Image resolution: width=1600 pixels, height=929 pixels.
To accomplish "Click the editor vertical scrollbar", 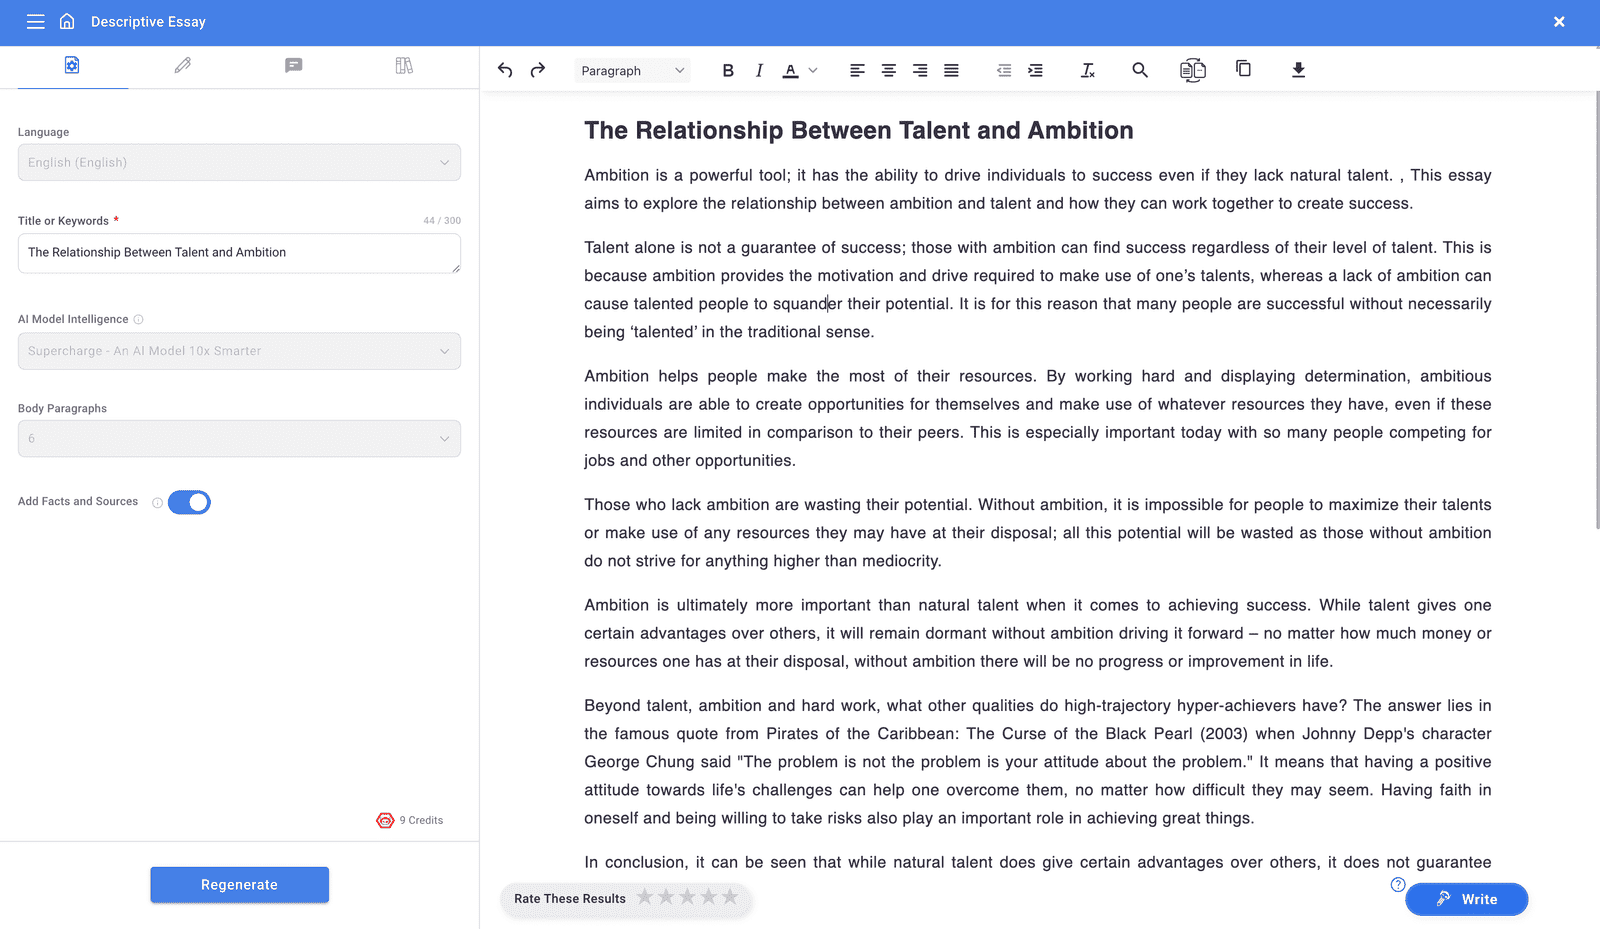I will tap(1597, 310).
